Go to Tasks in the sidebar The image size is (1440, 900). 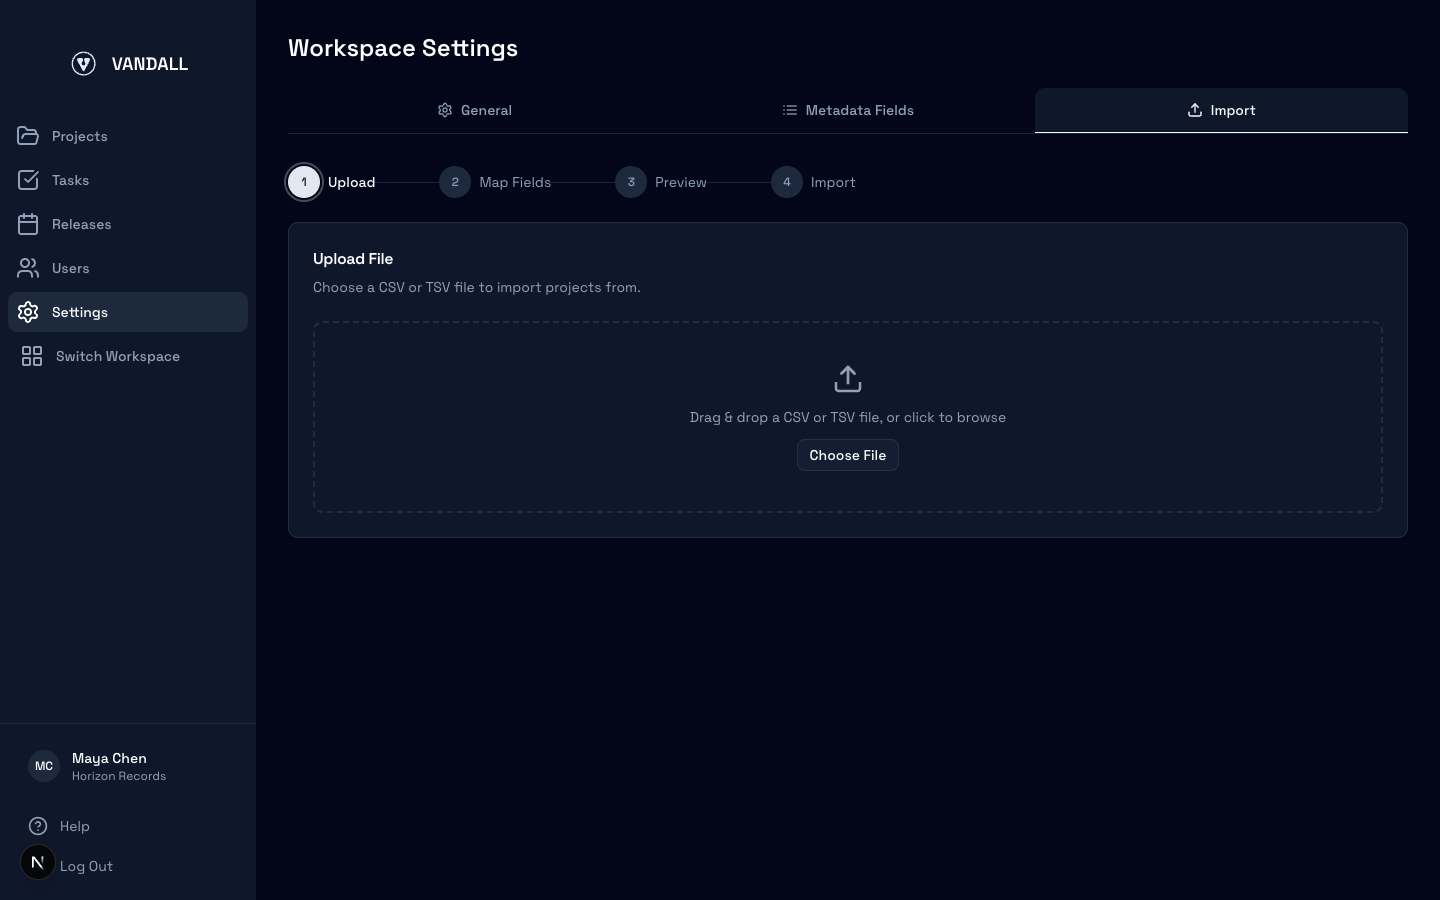(71, 180)
